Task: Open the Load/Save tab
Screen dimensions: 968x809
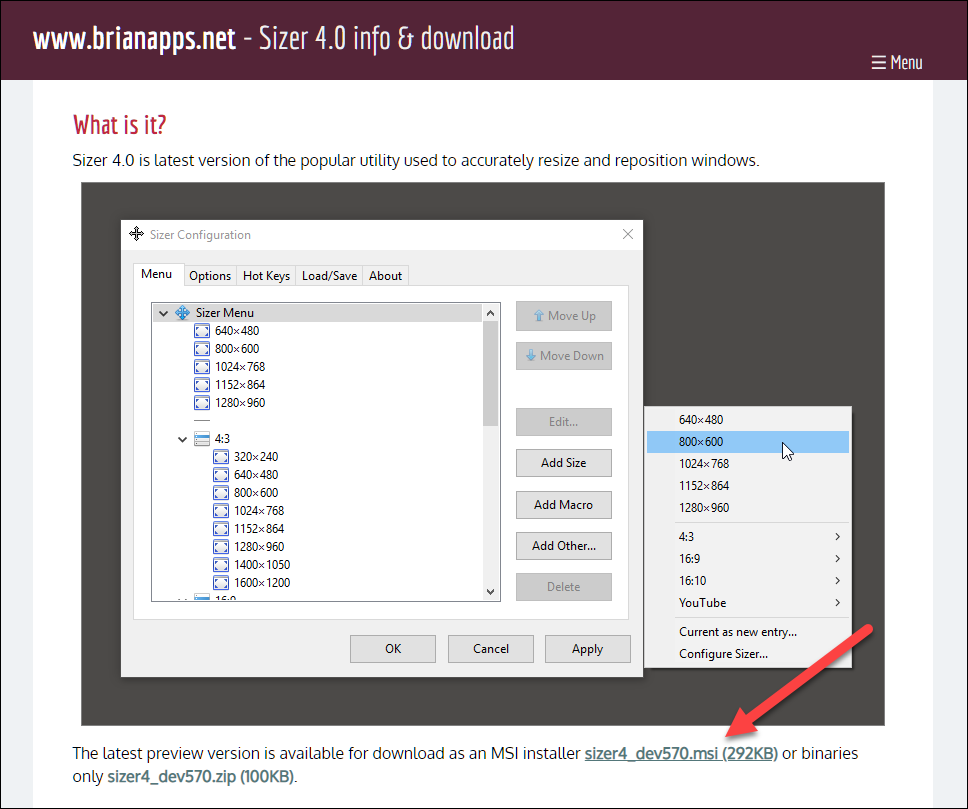Action: click(329, 275)
